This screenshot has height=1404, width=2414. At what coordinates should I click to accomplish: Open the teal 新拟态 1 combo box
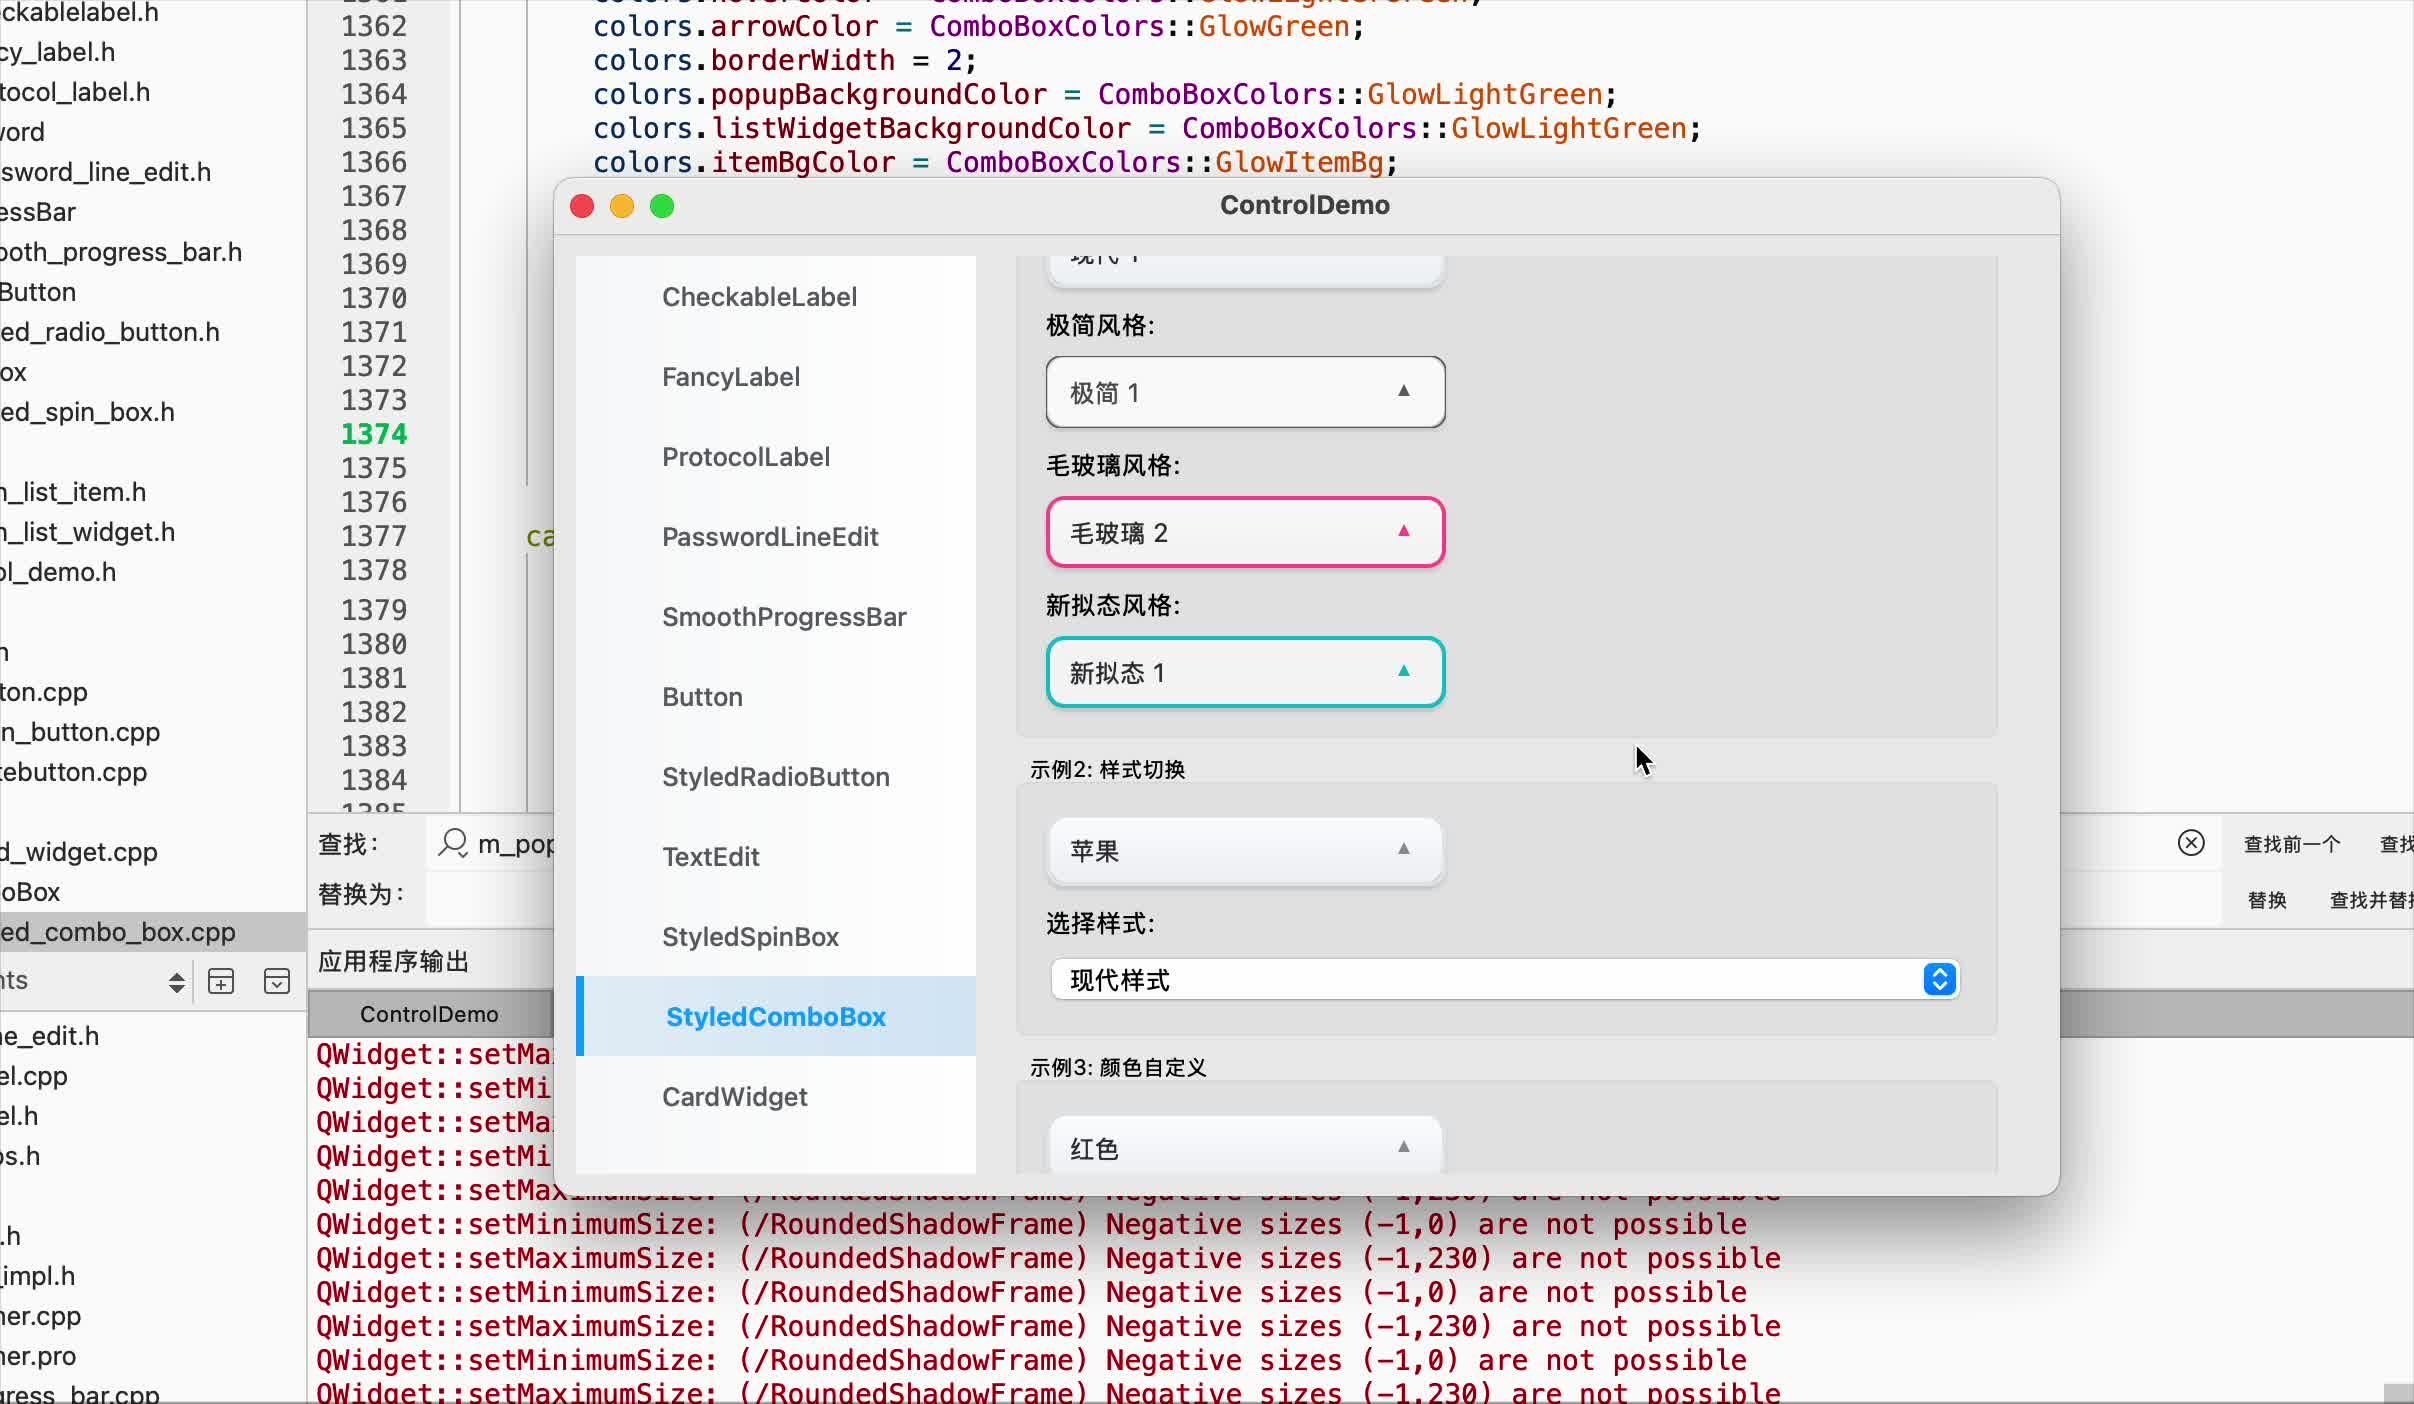point(1245,672)
